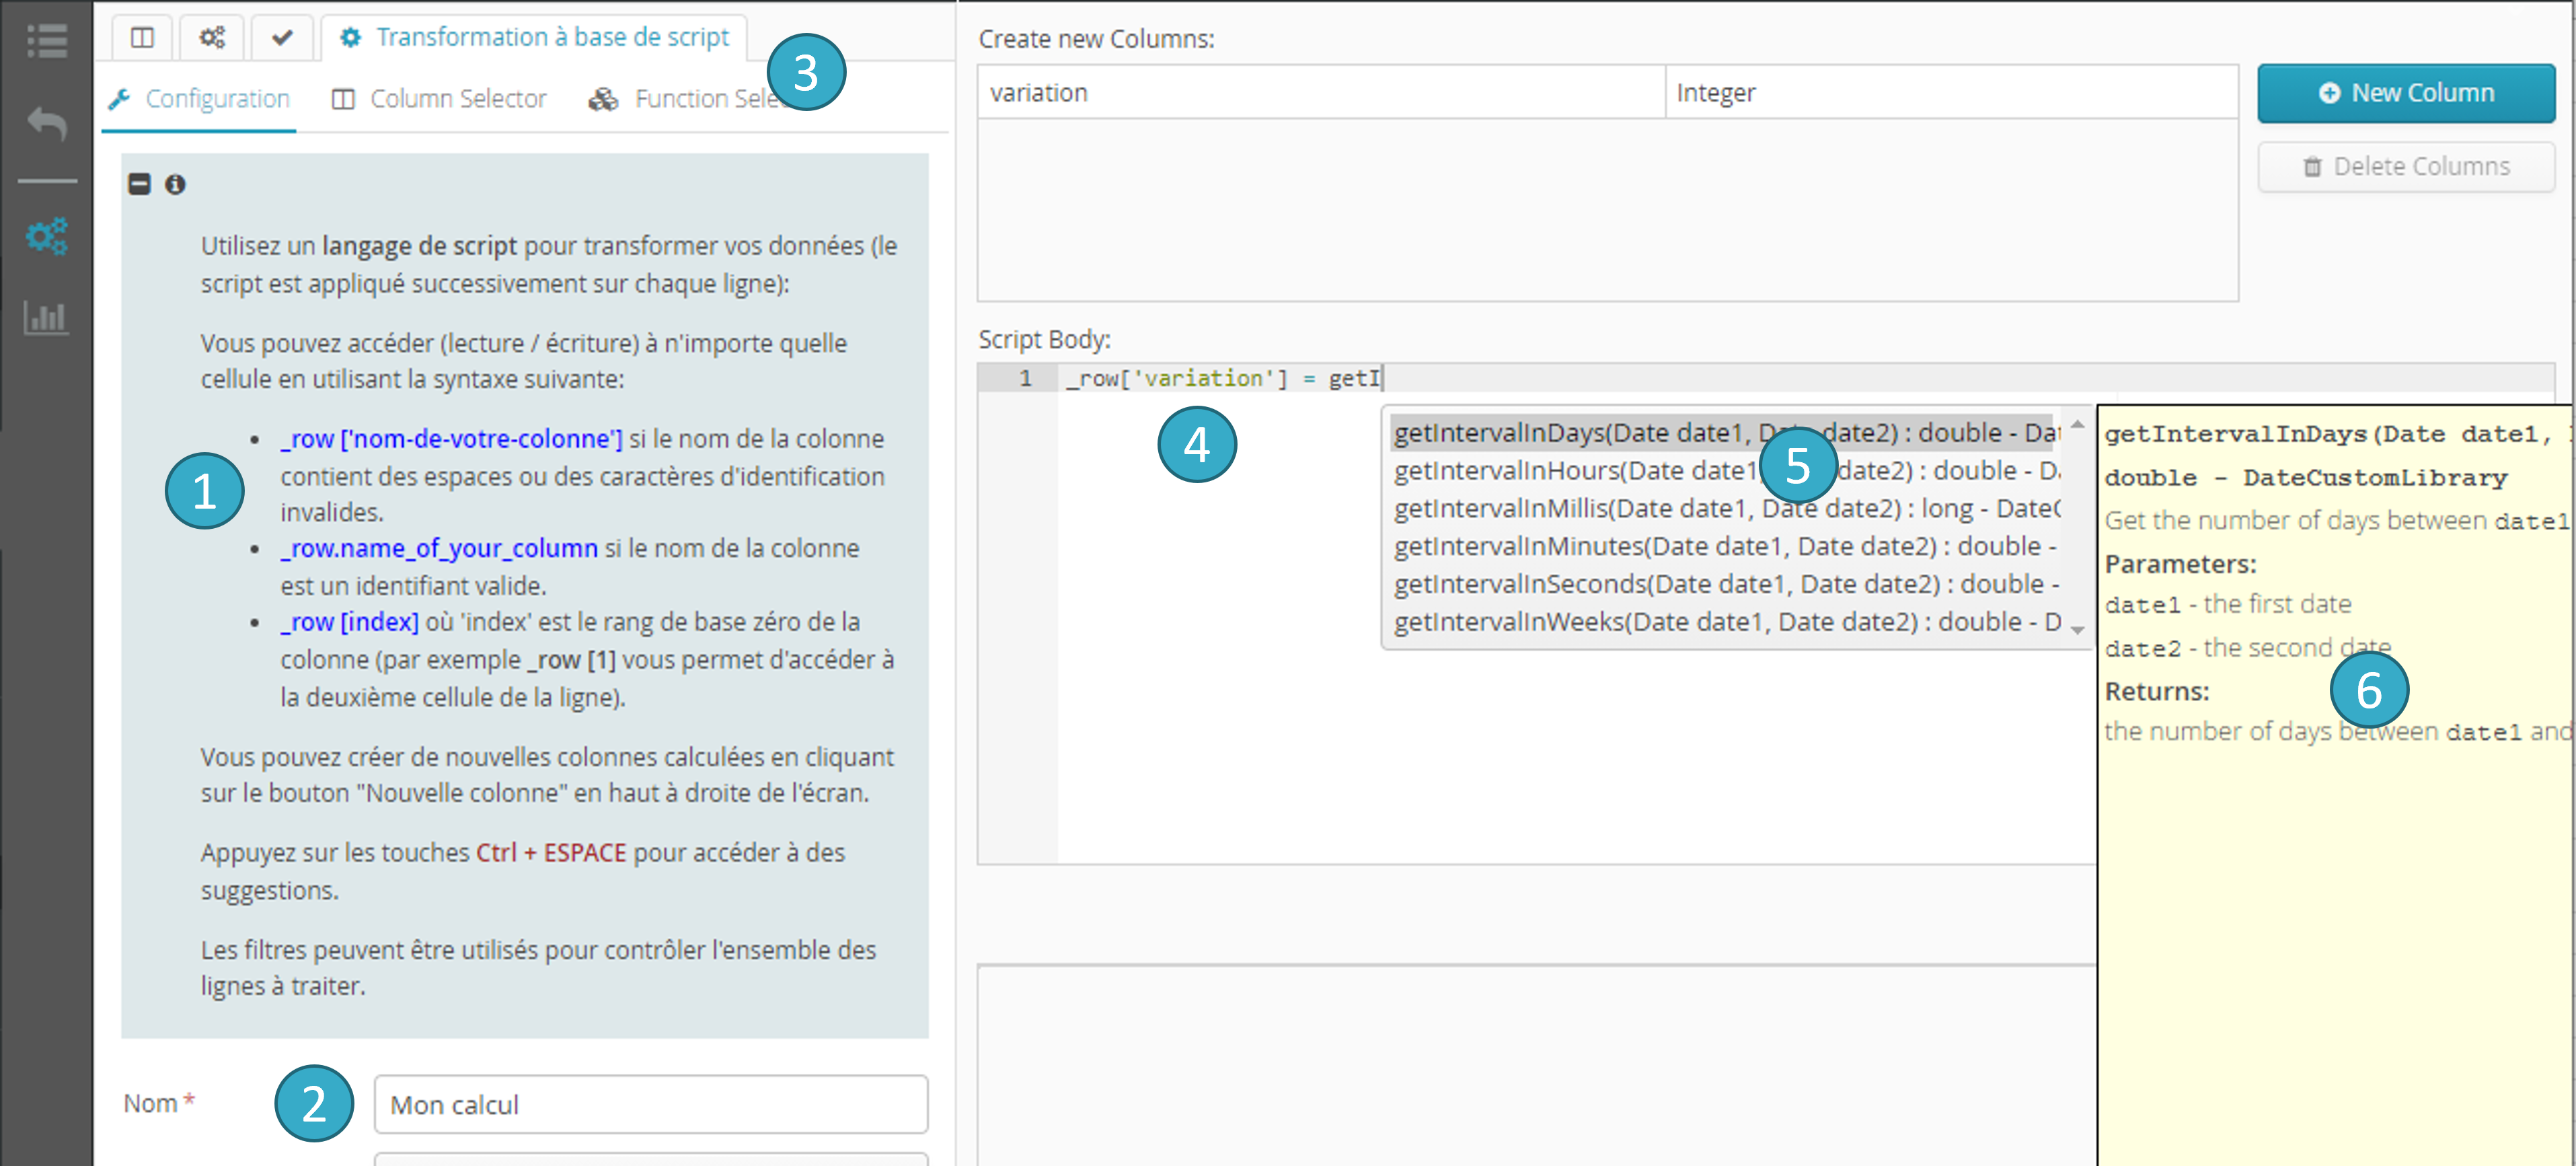Viewport: 2576px width, 1170px height.
Task: Click the gears toolbar tab icon
Action: pyautogui.click(x=212, y=38)
